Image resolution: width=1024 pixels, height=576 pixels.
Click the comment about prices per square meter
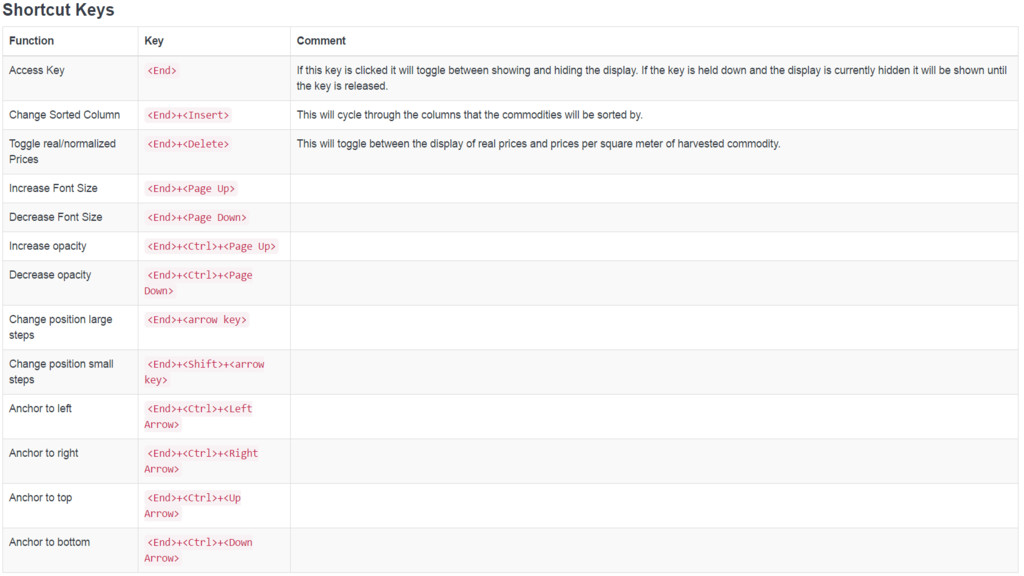[538, 144]
